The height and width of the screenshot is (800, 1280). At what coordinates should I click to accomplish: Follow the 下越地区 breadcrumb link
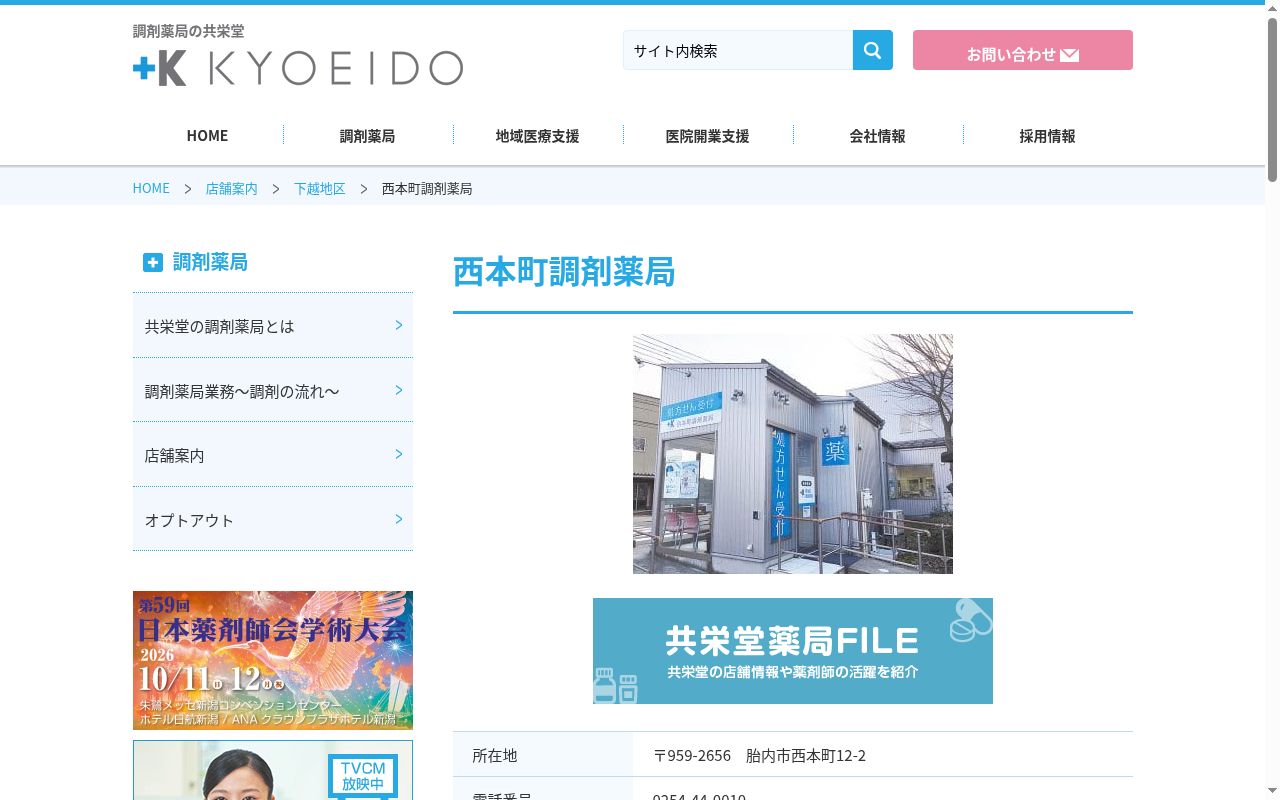[319, 188]
